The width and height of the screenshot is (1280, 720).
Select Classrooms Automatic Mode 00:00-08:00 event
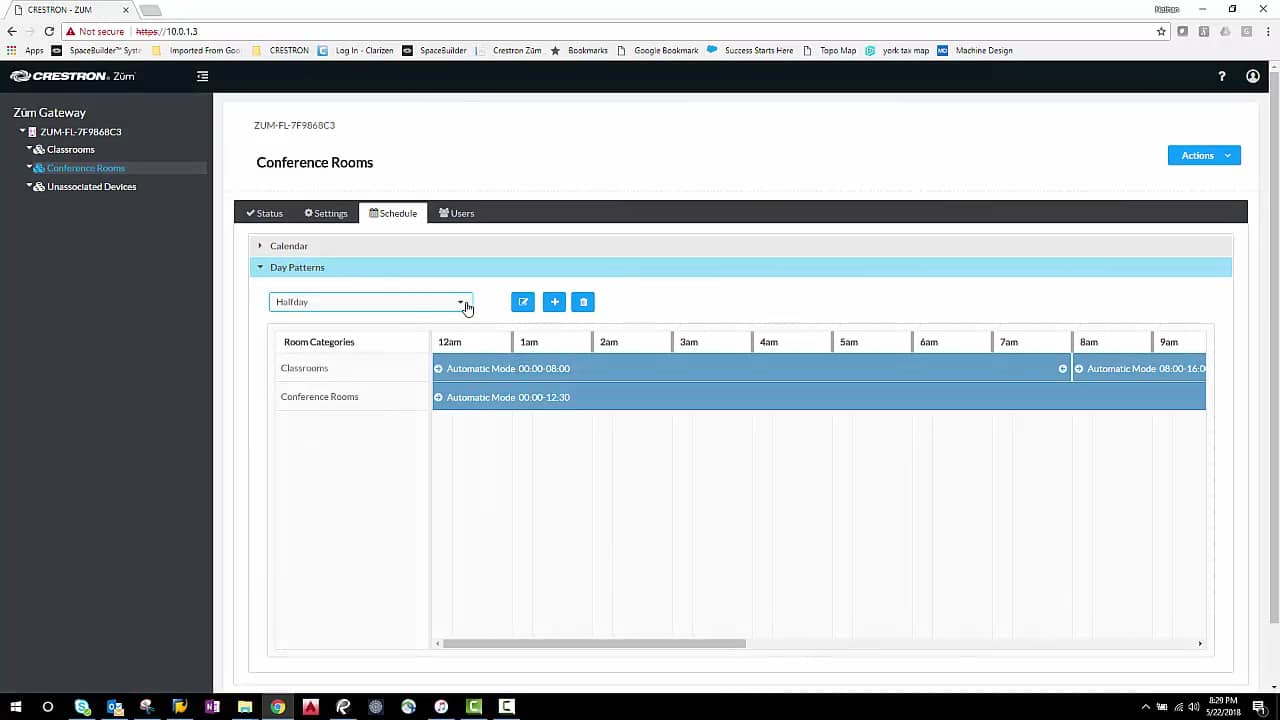click(x=751, y=368)
